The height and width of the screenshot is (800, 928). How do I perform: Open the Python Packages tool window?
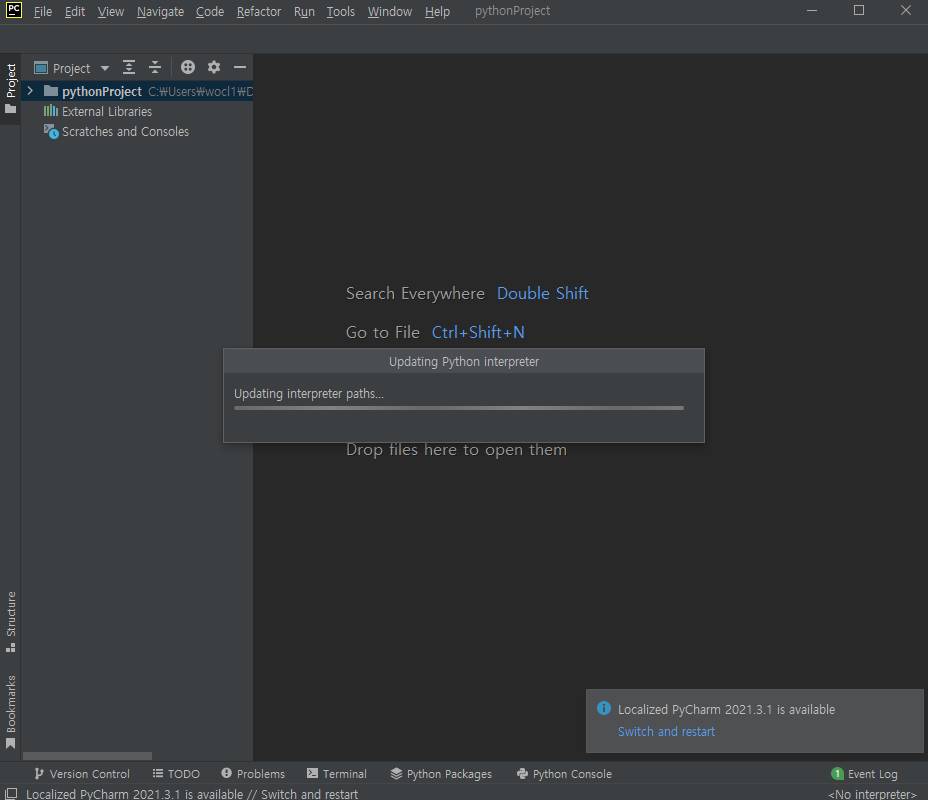(441, 774)
